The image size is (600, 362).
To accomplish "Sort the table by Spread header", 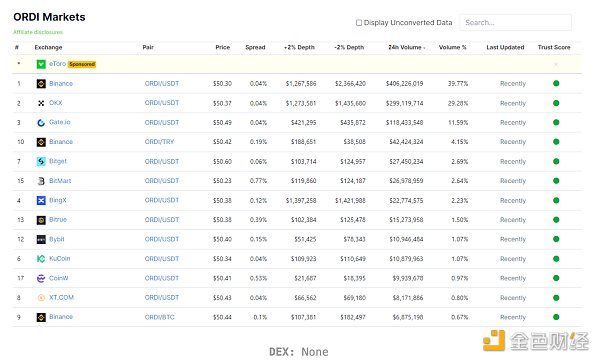I will pyautogui.click(x=255, y=47).
